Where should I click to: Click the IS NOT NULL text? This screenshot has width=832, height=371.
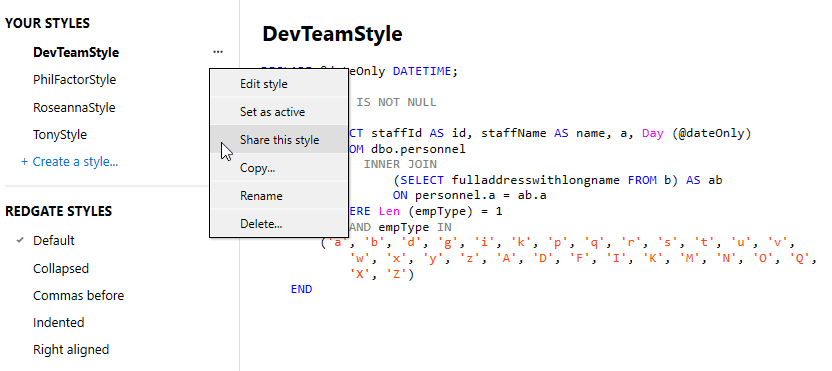click(x=396, y=102)
